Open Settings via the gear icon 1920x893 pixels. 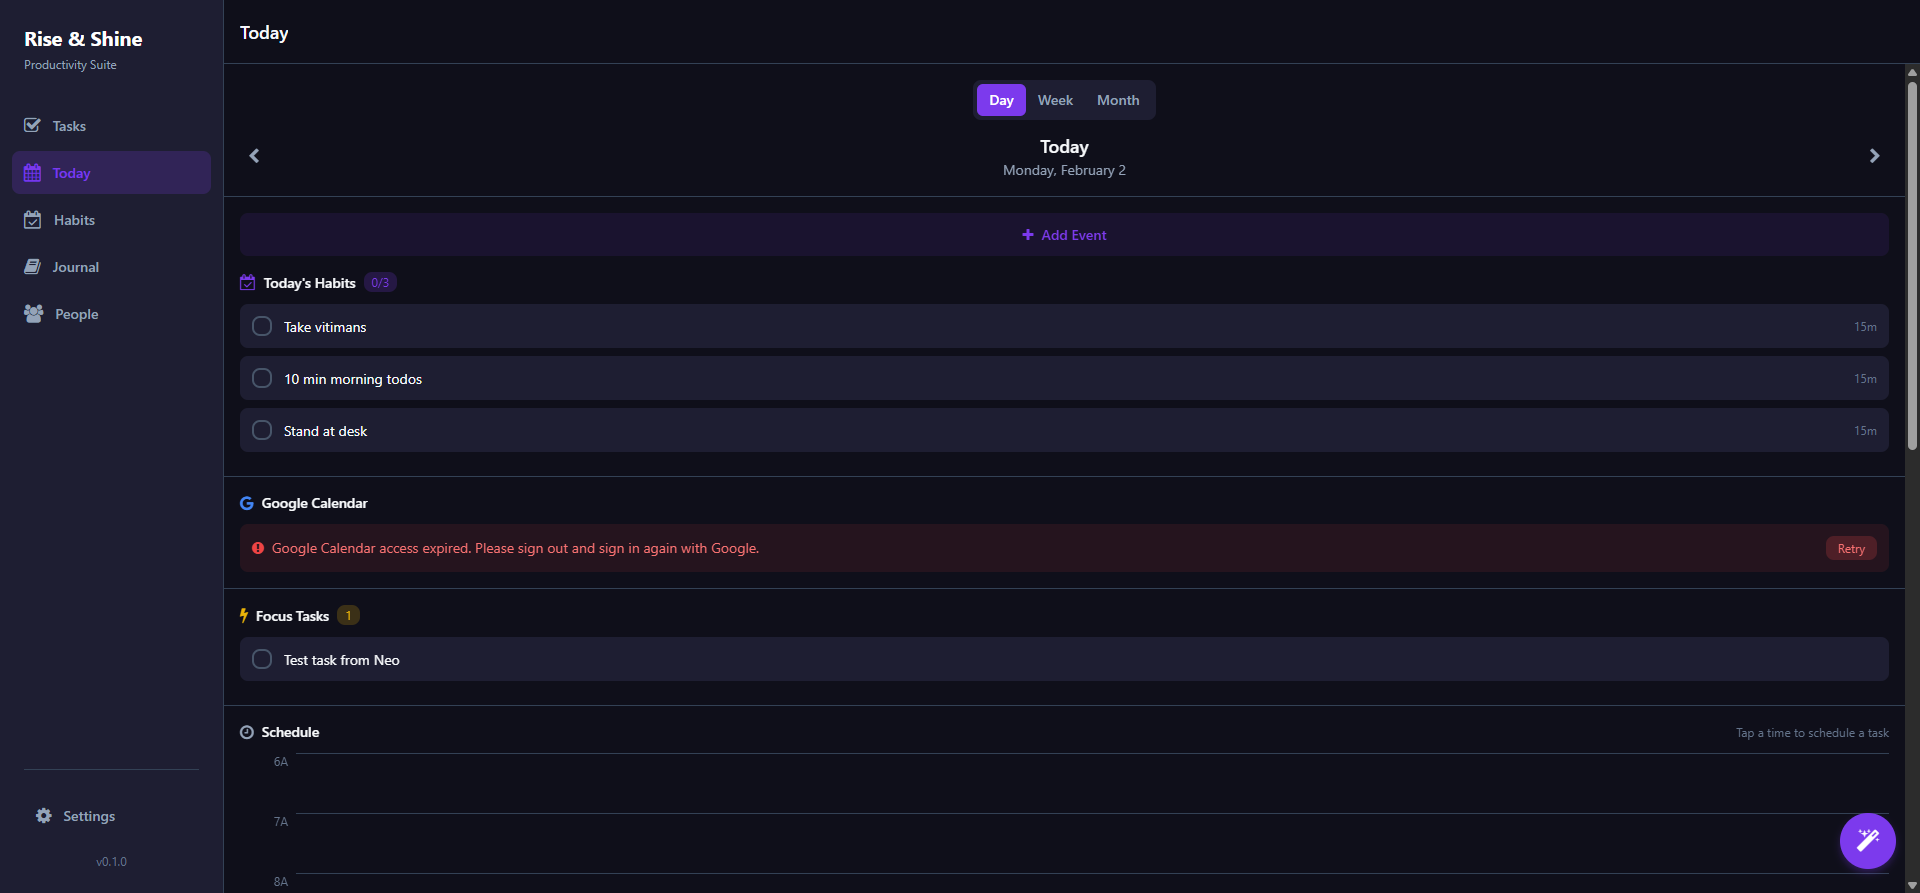[44, 816]
